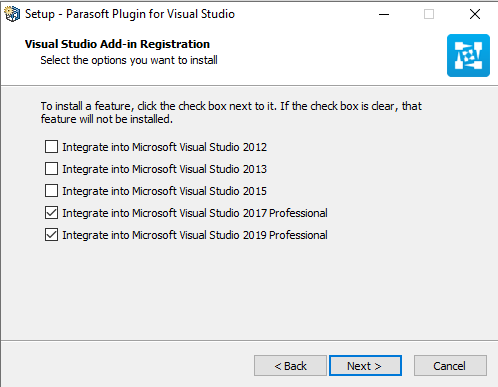Uncheck the Visual Studio 2017 Professional checkbox
This screenshot has height=387, width=498.
(51, 213)
